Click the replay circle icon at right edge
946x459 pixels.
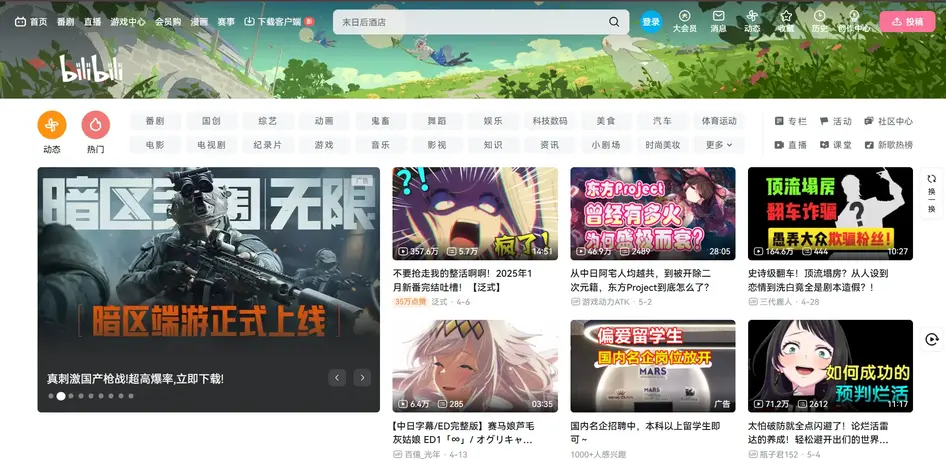click(932, 340)
